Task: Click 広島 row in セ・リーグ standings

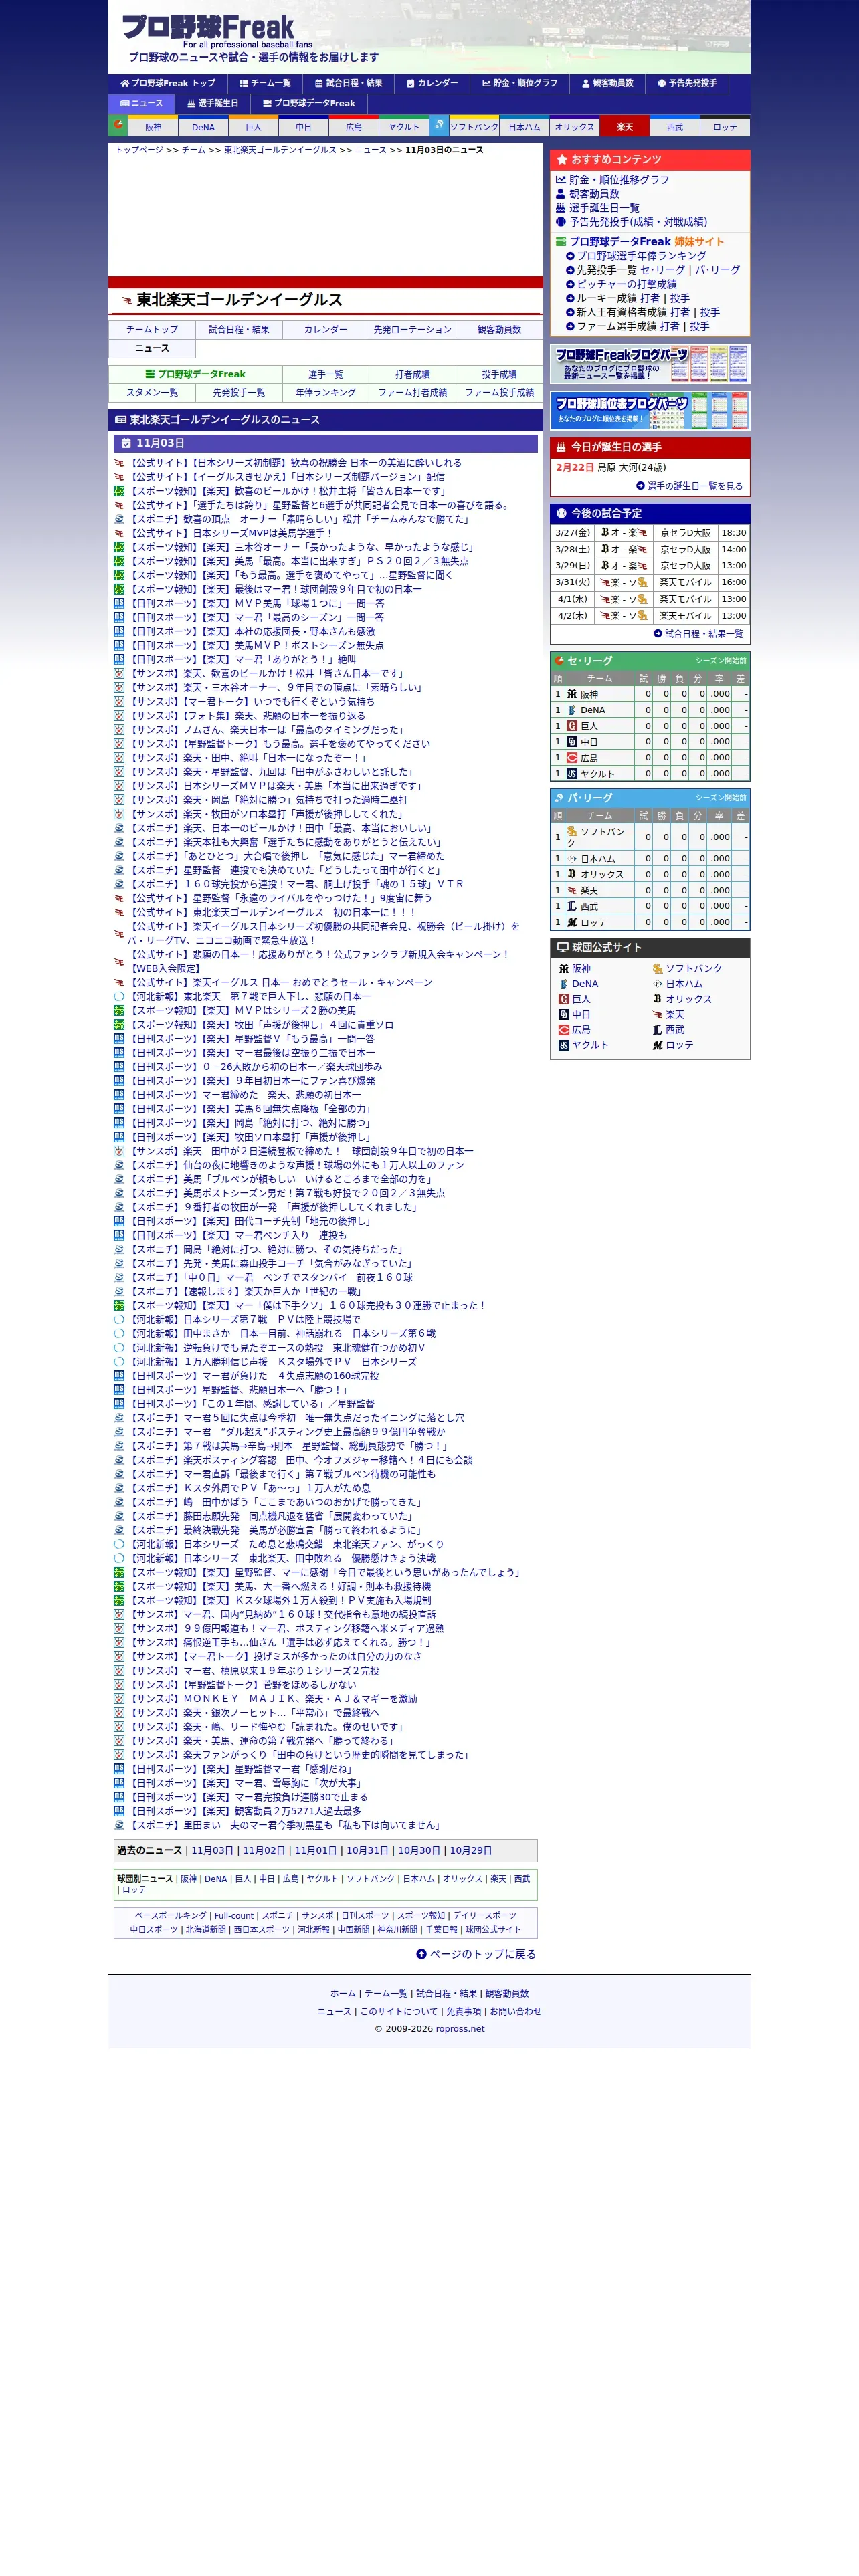Action: click(650, 758)
